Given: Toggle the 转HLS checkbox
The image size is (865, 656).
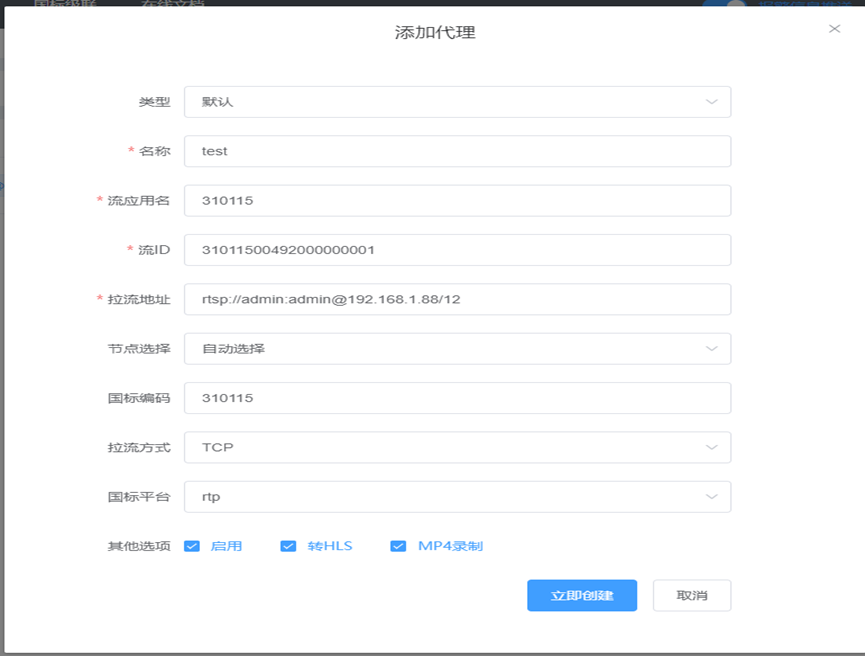Looking at the screenshot, I should click(x=288, y=546).
